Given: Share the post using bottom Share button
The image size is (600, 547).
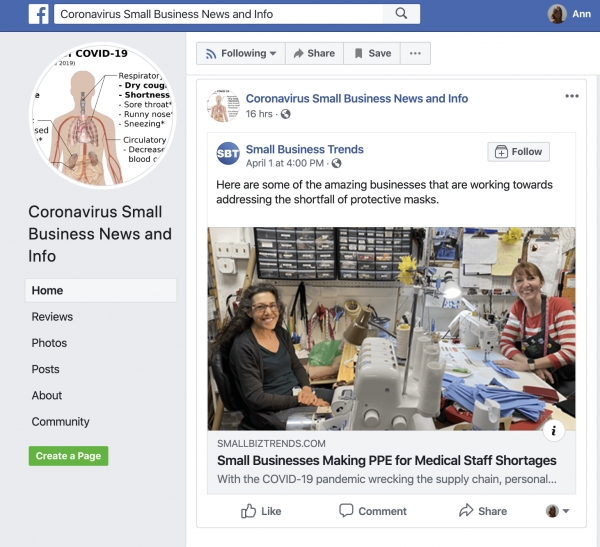Looking at the screenshot, I should coord(483,511).
